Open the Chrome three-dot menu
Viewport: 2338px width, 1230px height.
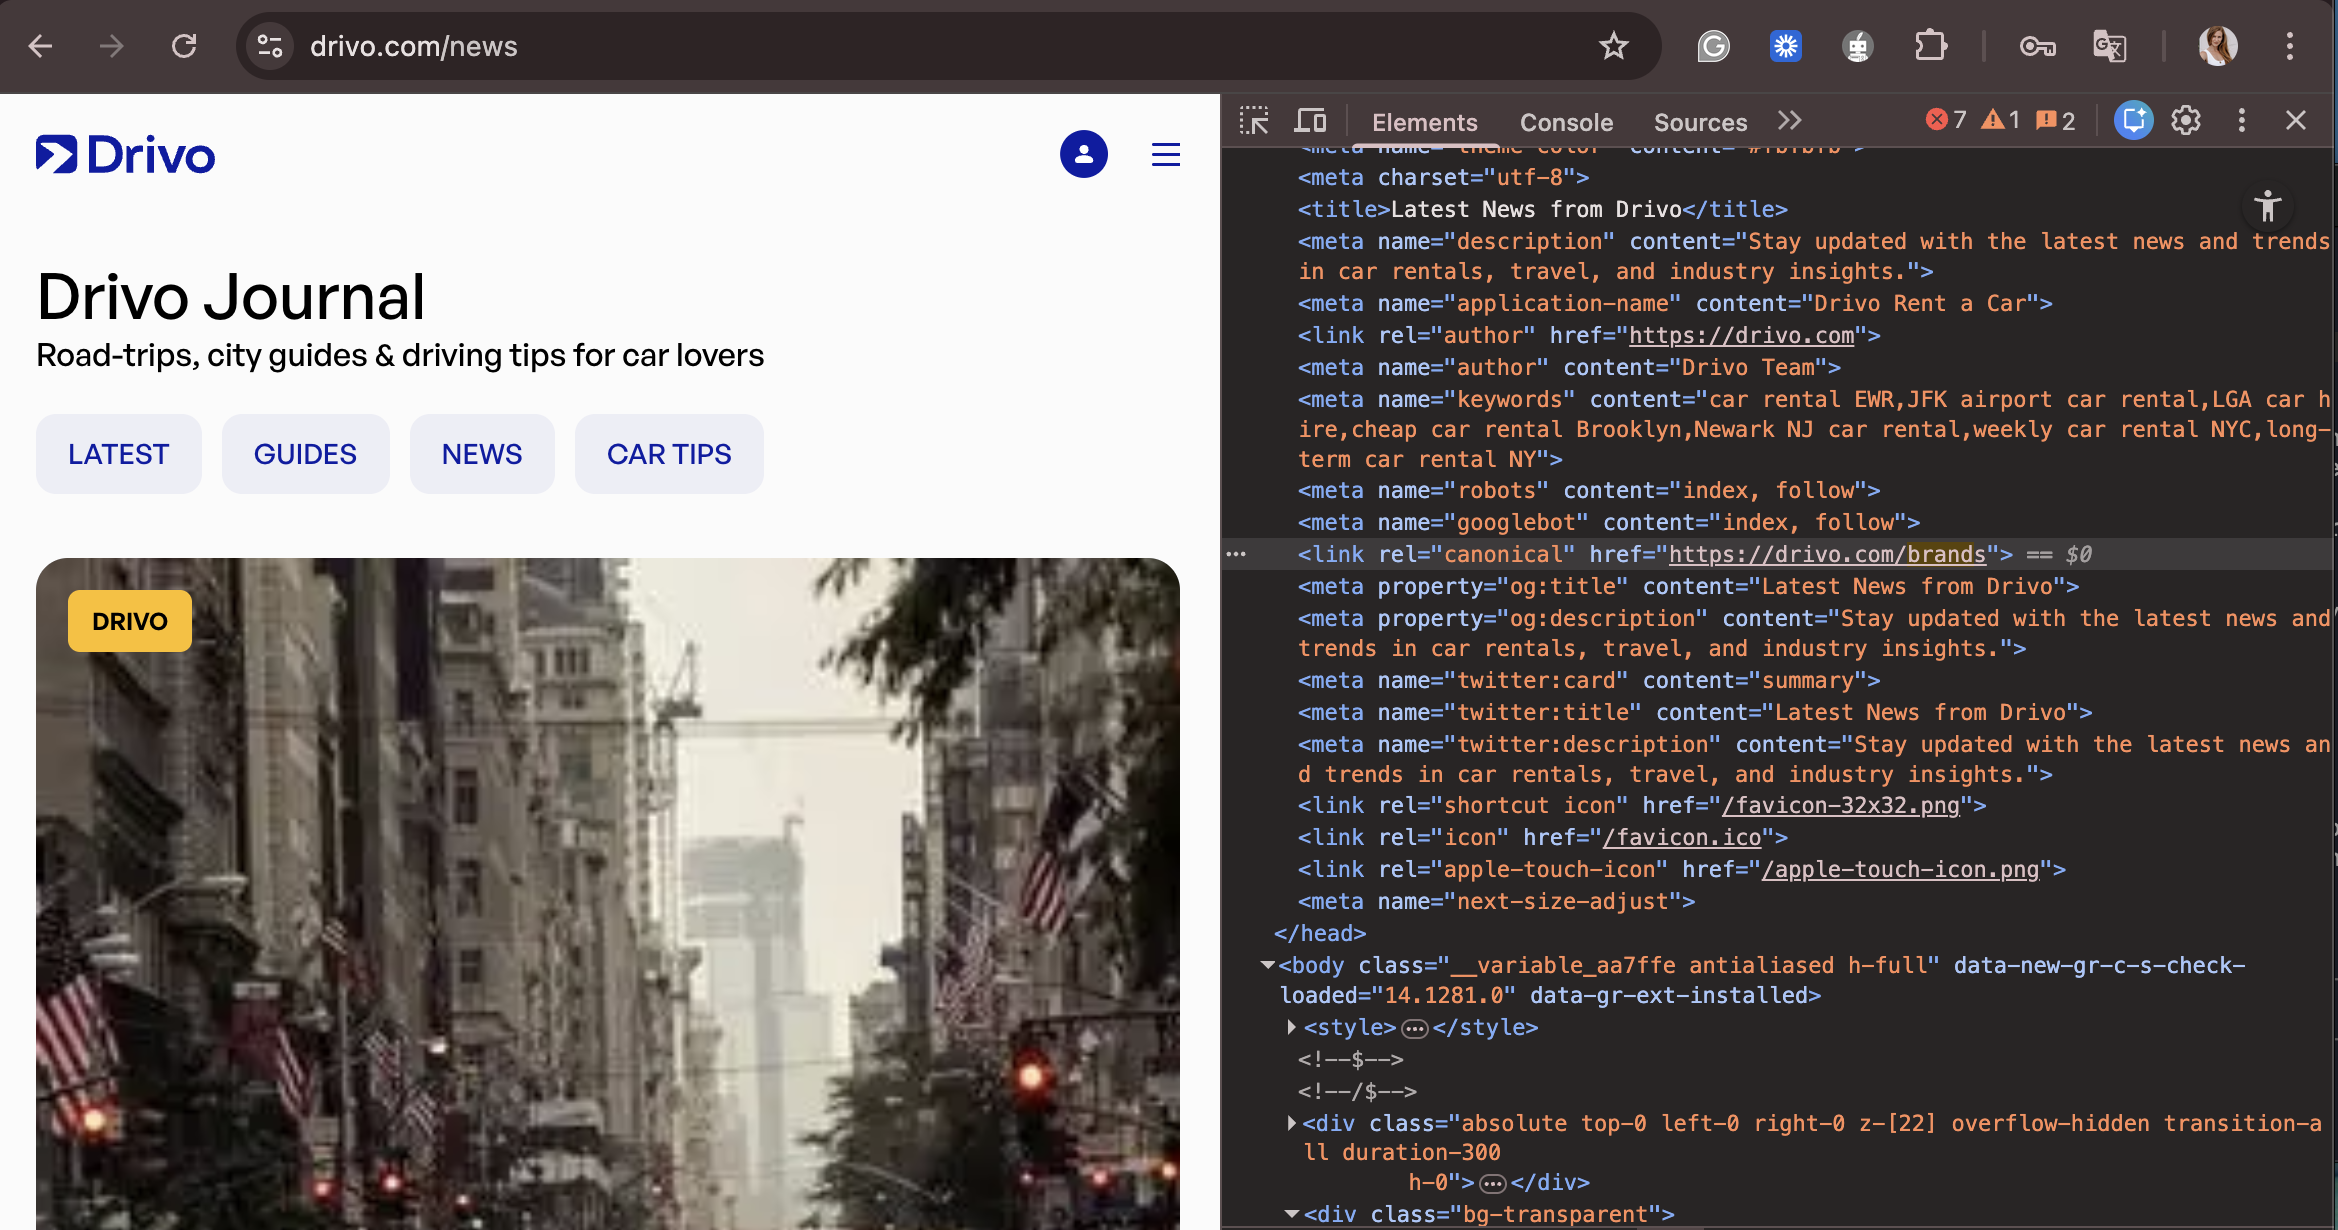click(x=2289, y=46)
